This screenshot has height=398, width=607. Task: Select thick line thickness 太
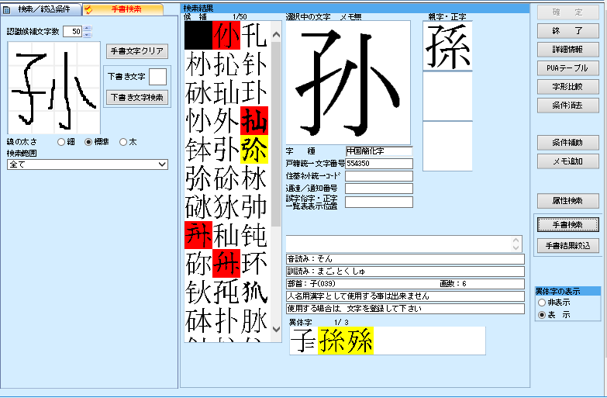tap(123, 142)
